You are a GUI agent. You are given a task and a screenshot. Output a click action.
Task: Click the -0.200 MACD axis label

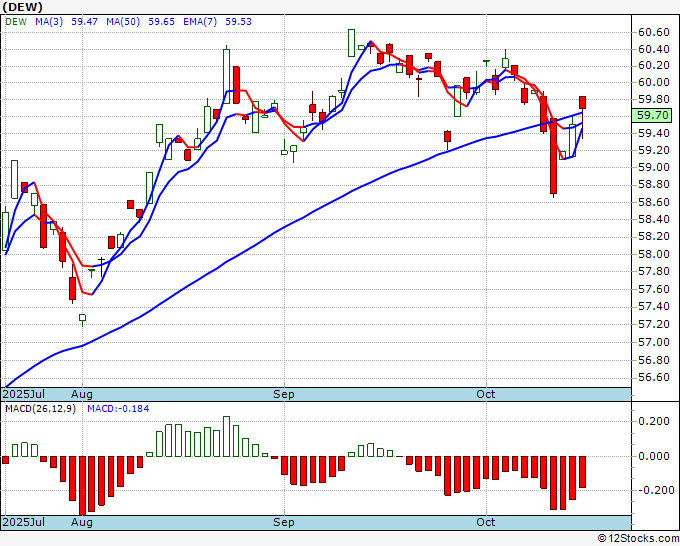652,490
